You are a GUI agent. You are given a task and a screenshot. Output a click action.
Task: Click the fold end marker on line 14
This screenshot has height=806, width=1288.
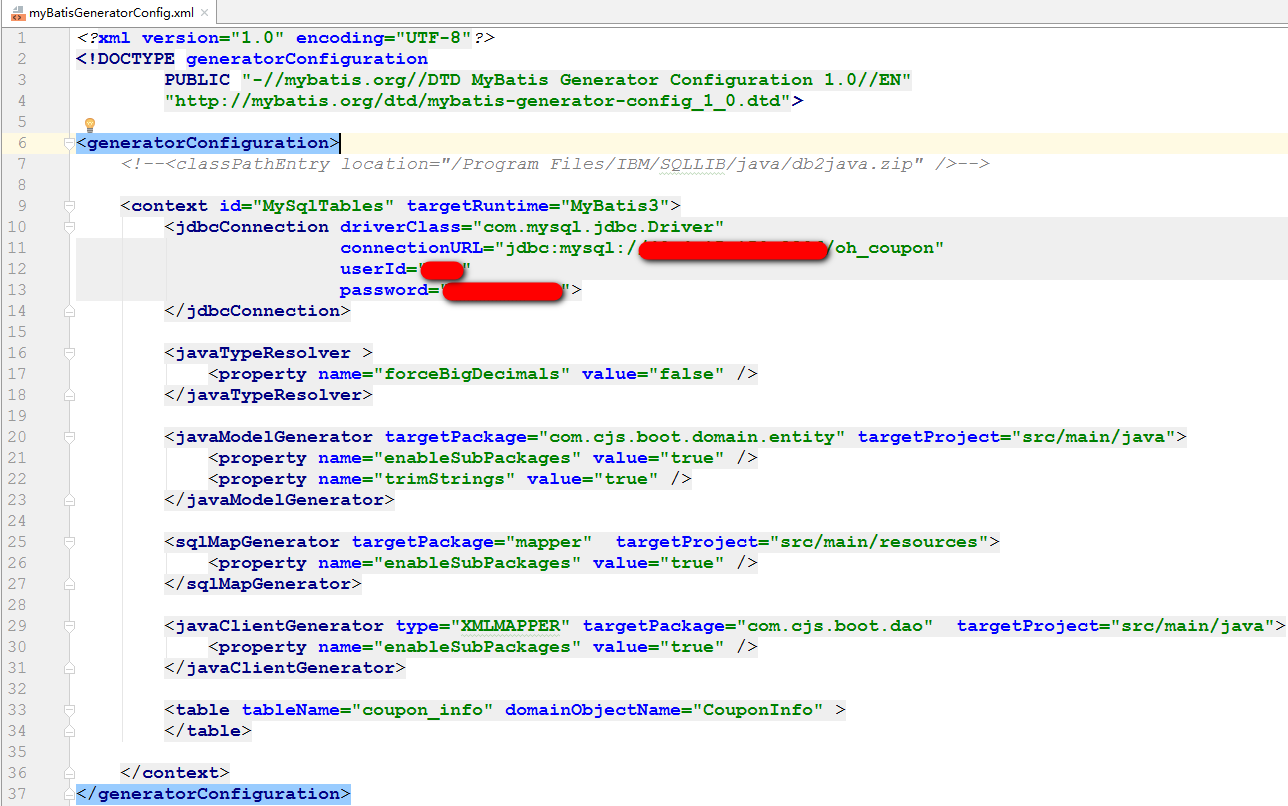pos(69,311)
